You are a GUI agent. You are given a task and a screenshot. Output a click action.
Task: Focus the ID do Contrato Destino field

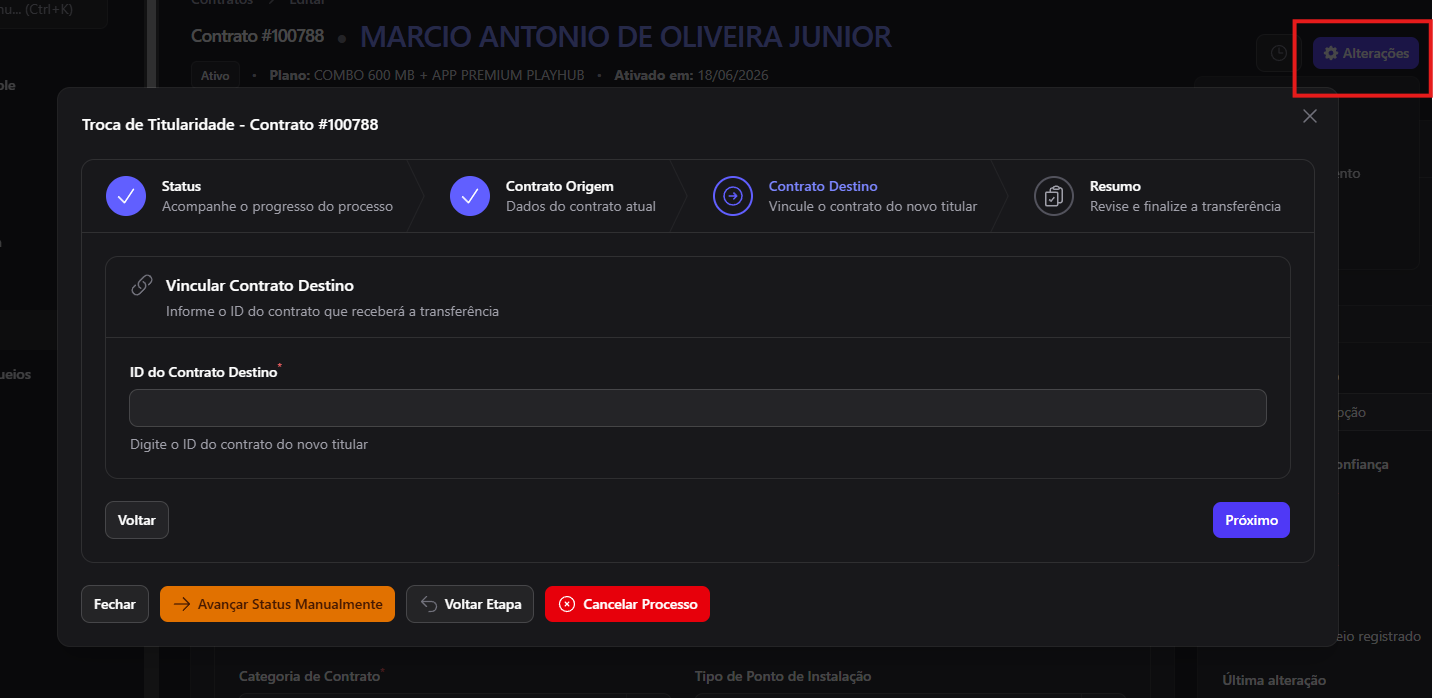coord(698,408)
